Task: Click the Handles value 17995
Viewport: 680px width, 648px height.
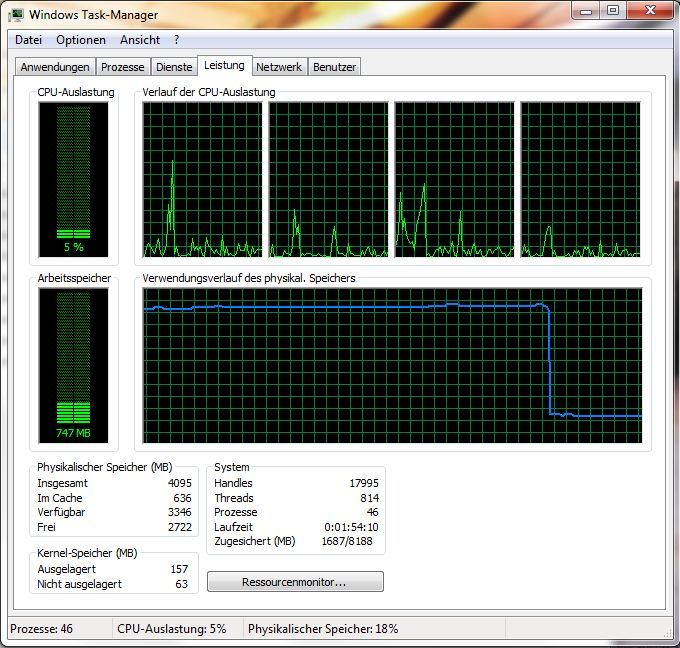Action: coord(364,483)
